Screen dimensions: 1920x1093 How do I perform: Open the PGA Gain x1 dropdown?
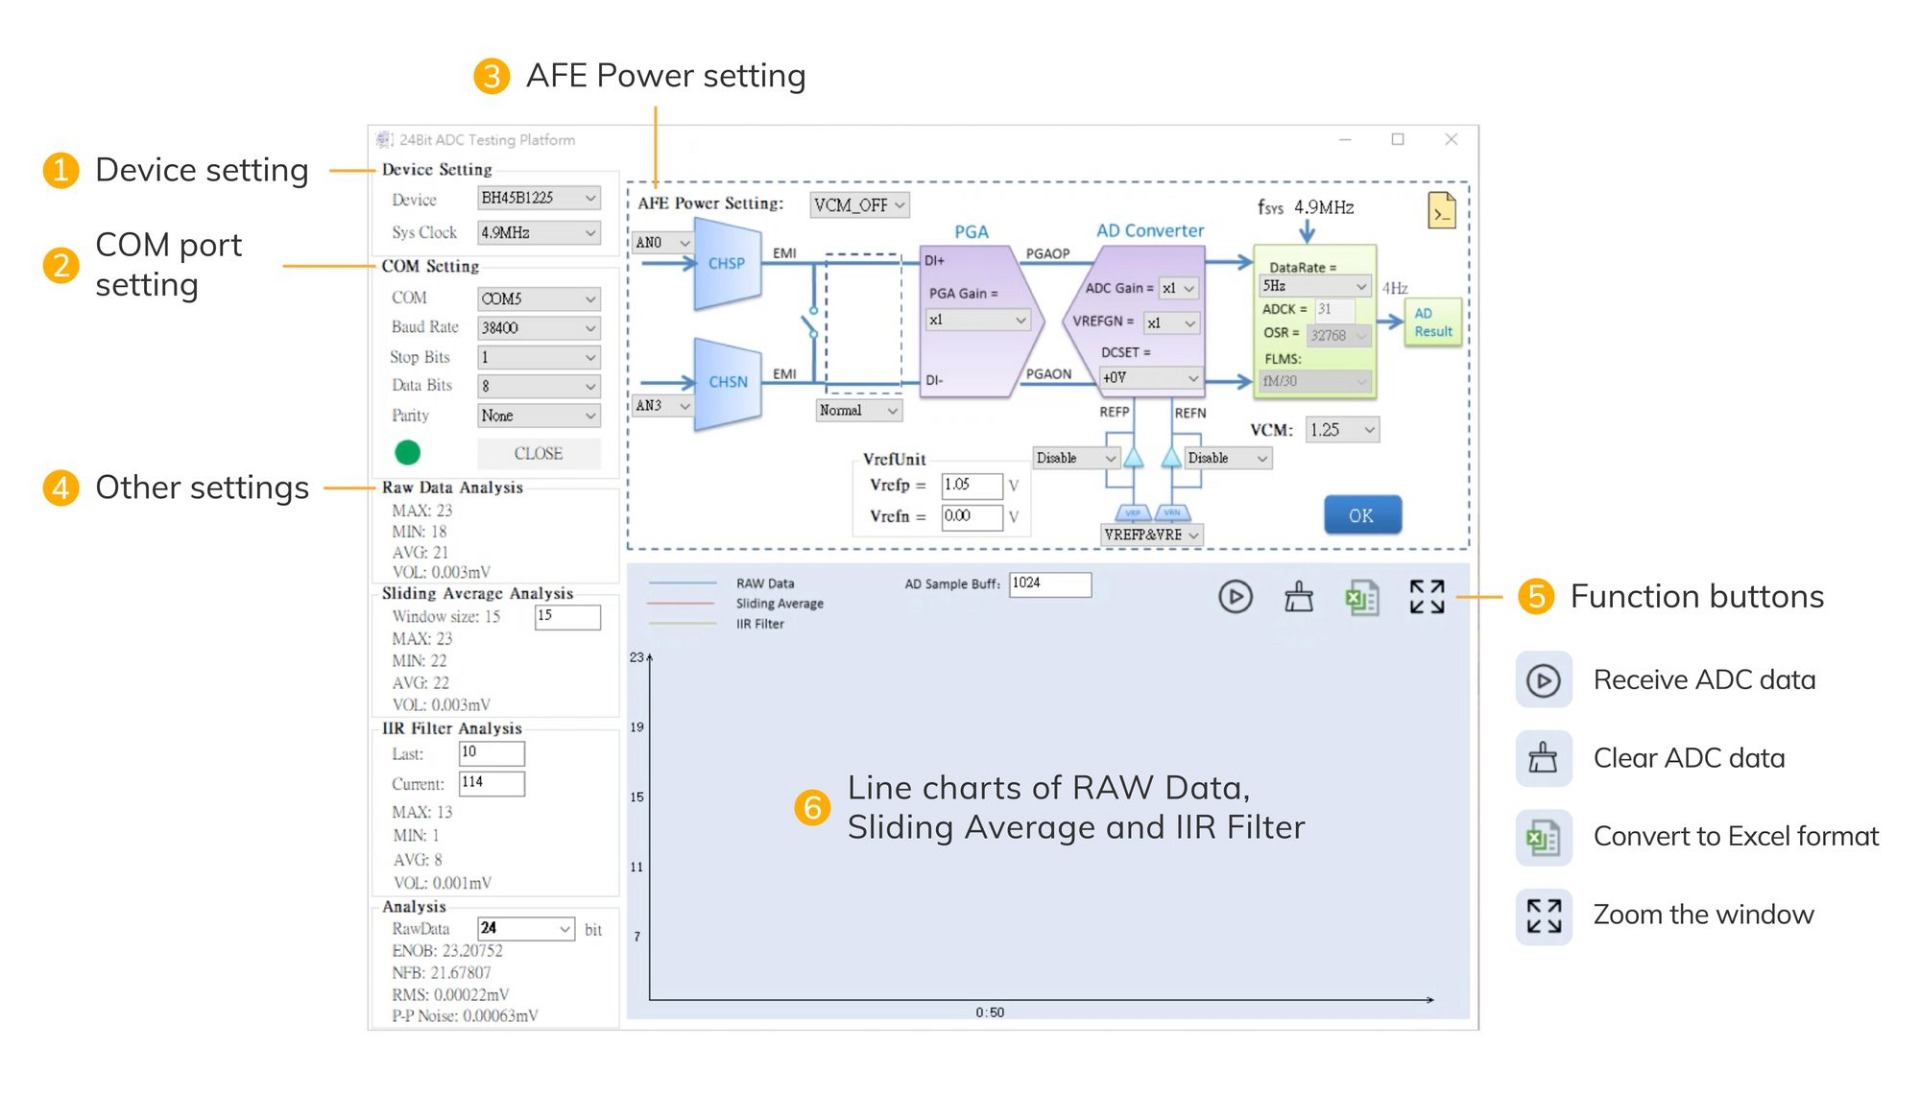click(977, 320)
